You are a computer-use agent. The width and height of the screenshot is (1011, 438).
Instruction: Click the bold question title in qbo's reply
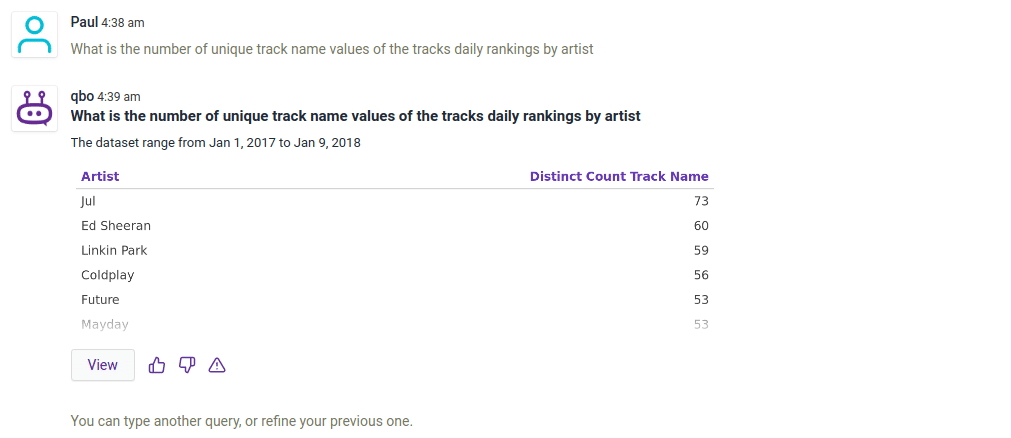pyautogui.click(x=355, y=116)
